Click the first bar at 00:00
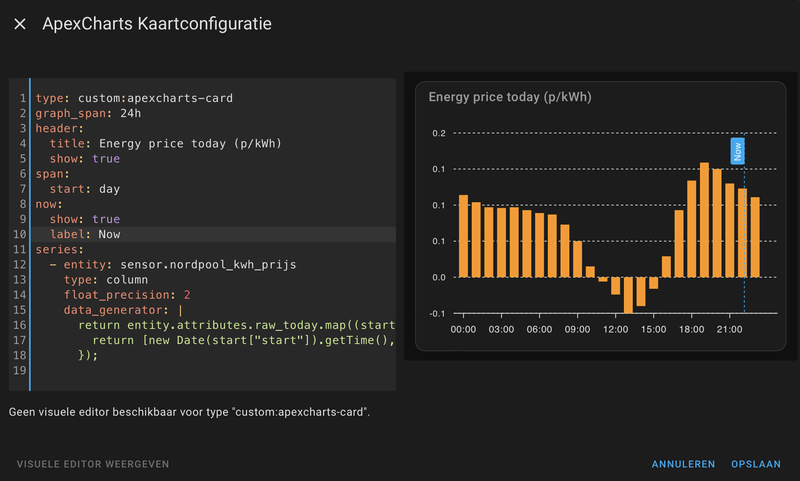 463,236
